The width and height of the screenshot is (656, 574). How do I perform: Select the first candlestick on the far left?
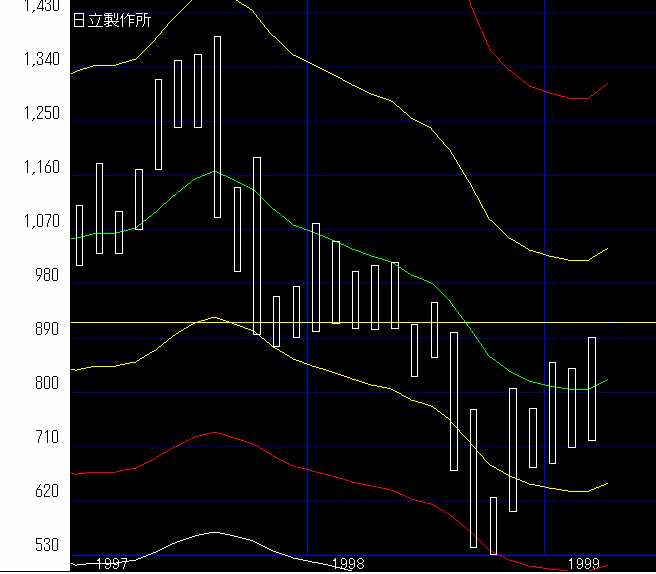[x=80, y=235]
